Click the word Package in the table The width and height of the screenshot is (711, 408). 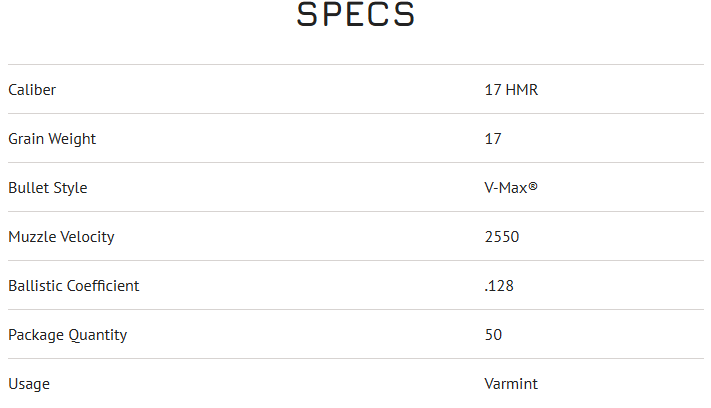click(35, 335)
